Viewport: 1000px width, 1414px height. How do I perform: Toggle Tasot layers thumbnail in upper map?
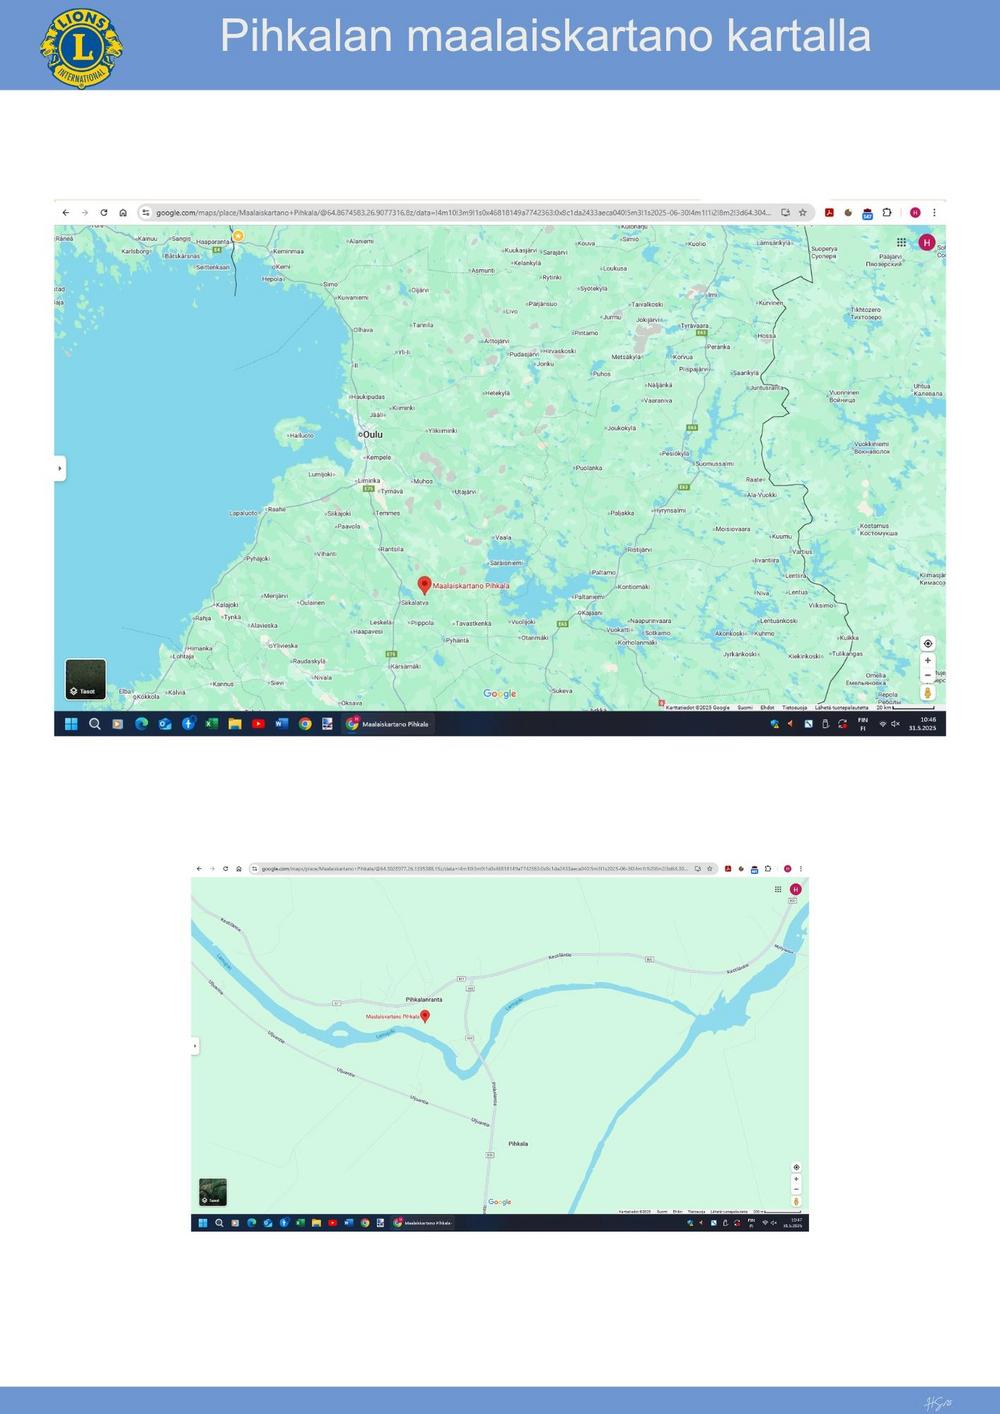point(85,679)
